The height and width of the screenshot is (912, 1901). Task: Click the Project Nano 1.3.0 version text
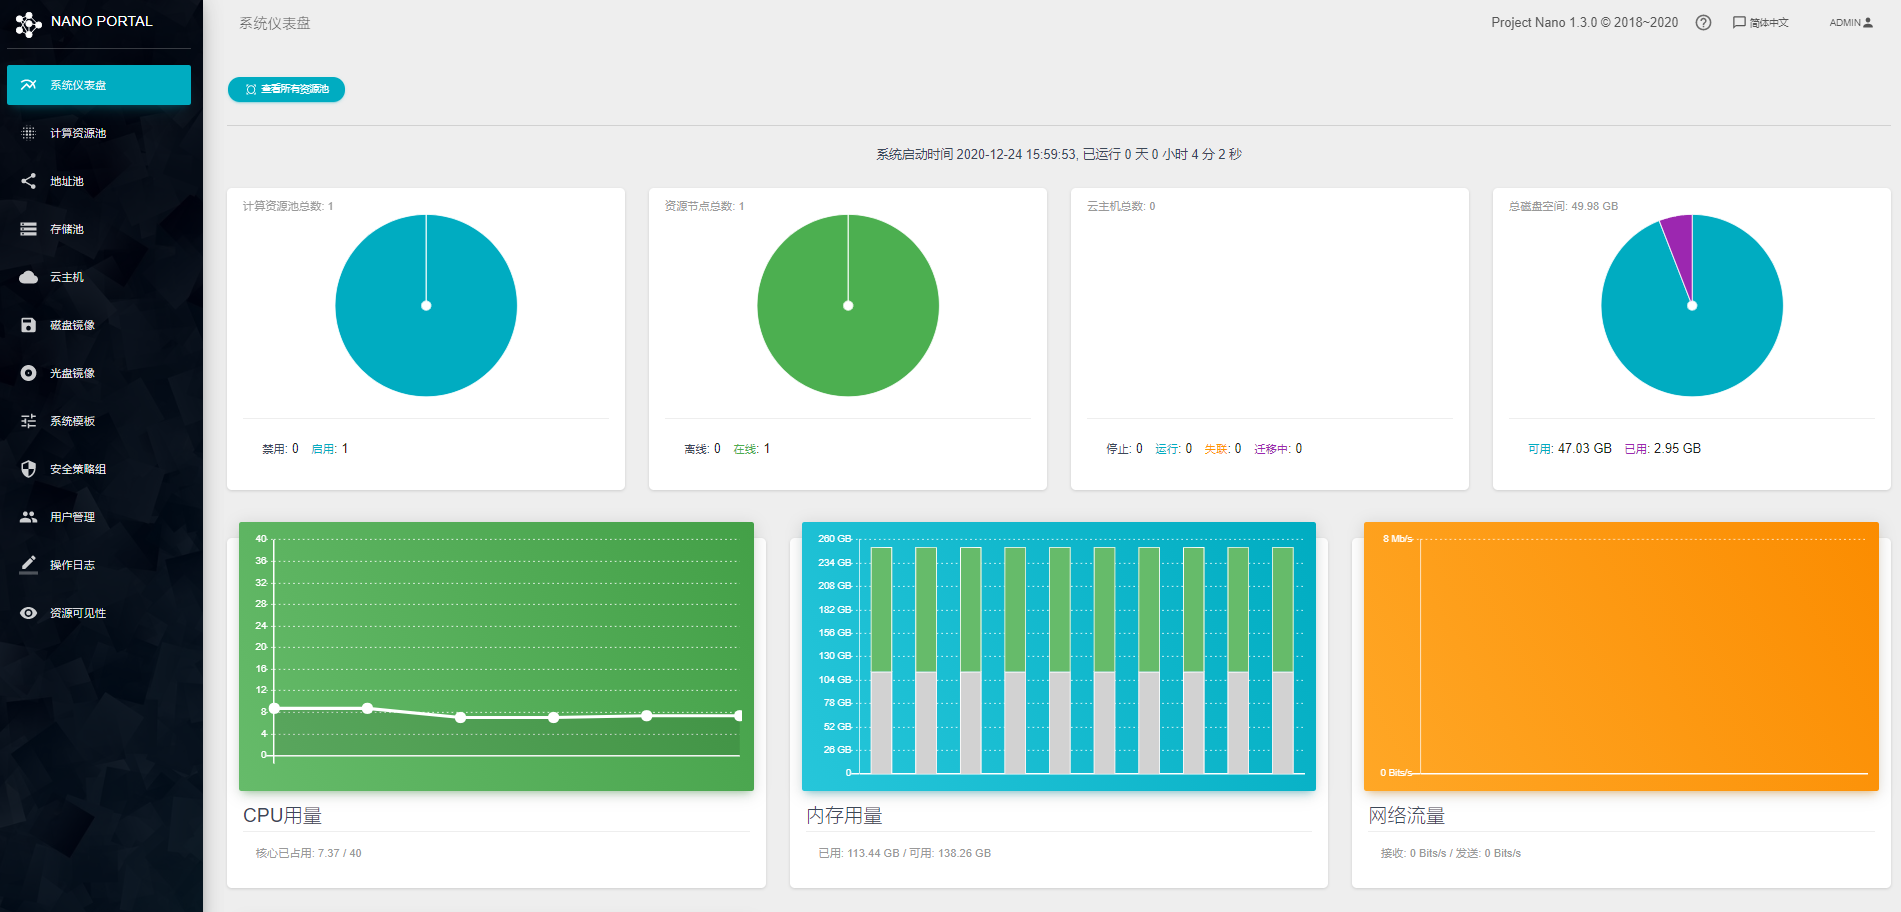coord(1585,23)
